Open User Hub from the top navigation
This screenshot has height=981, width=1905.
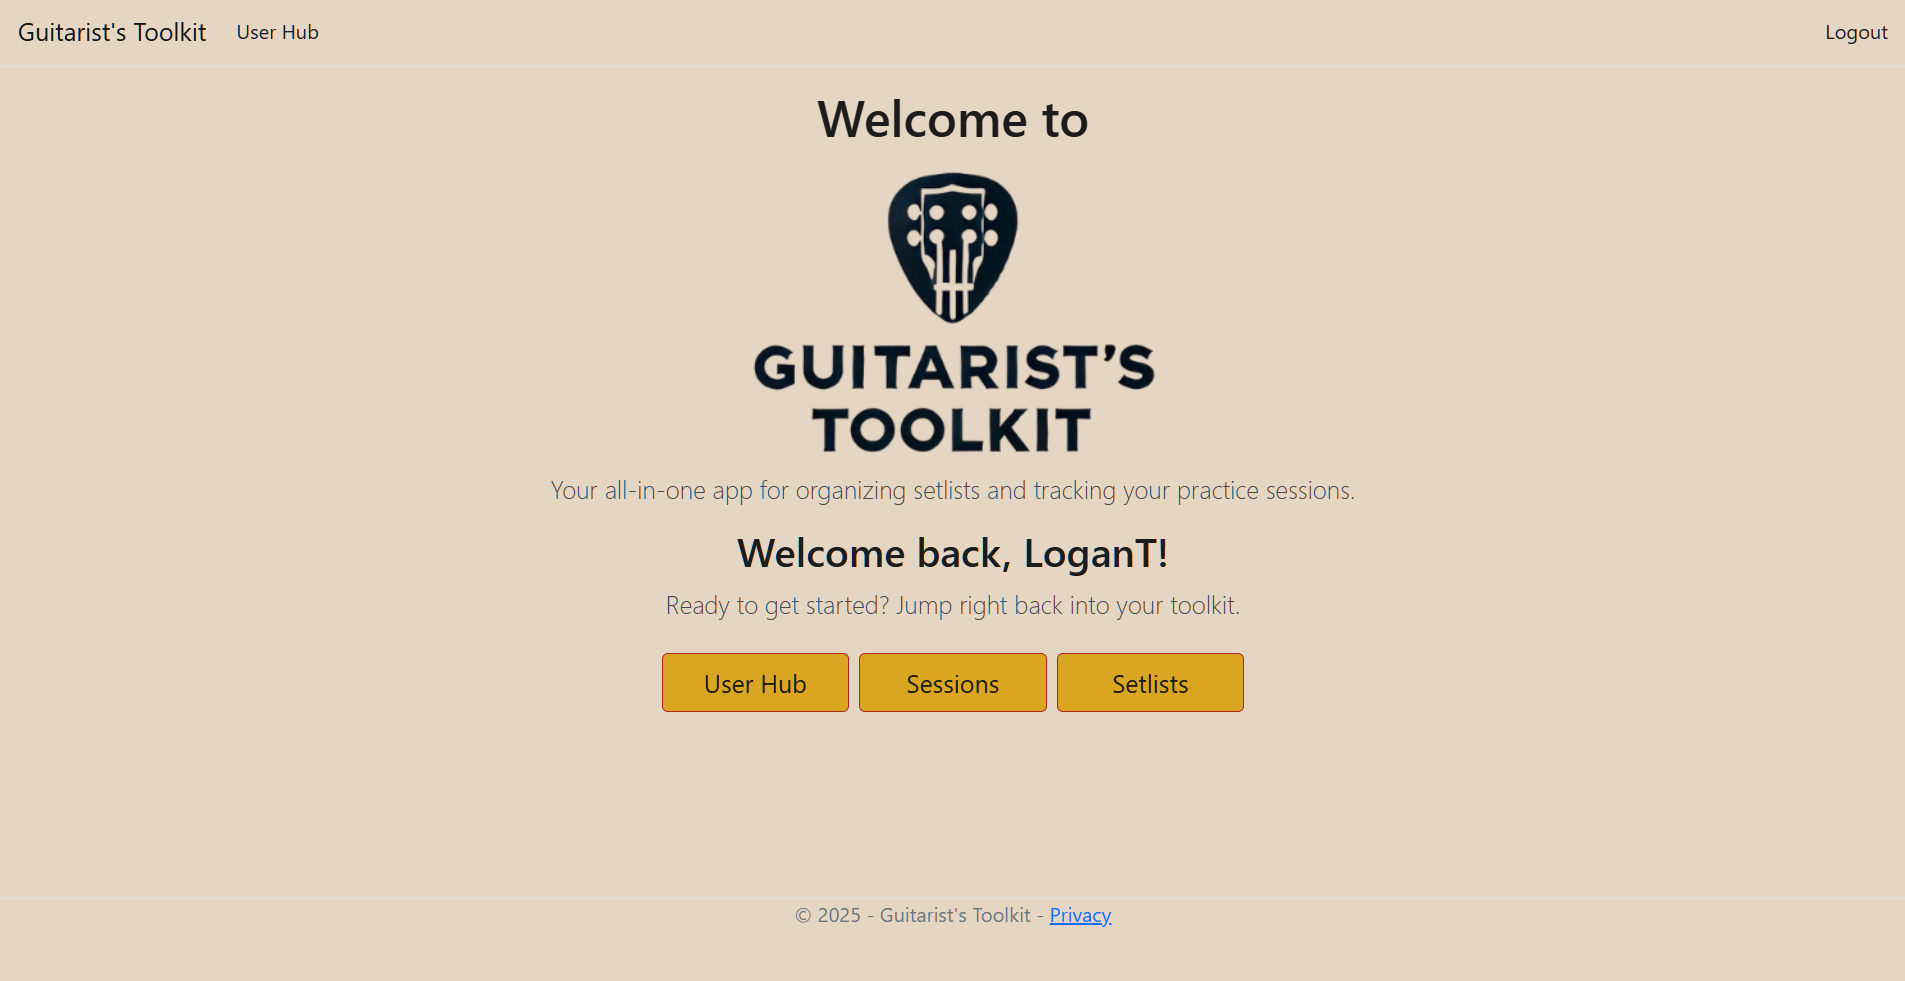277,32
